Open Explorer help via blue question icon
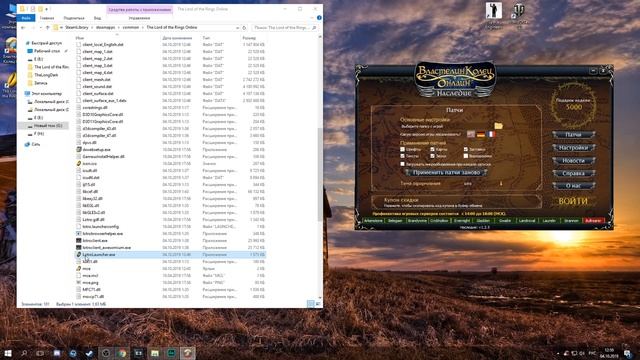This screenshot has height=360, width=640. point(319,18)
